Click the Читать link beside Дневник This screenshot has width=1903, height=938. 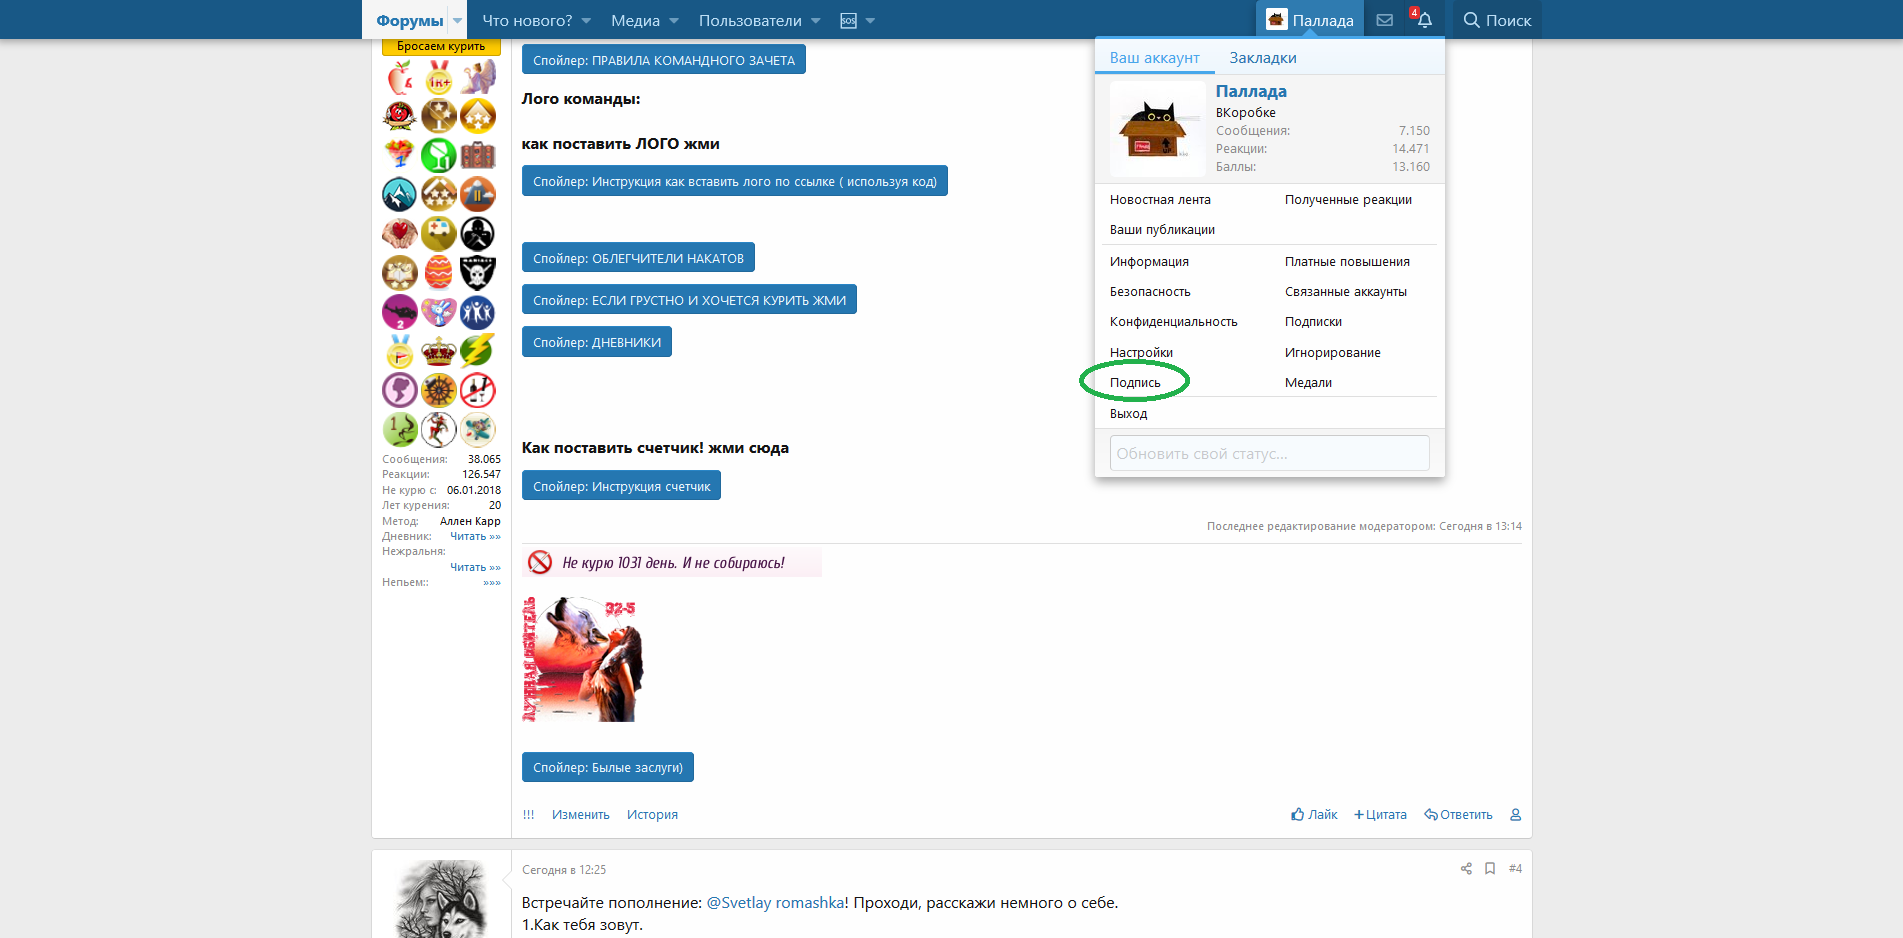click(475, 536)
